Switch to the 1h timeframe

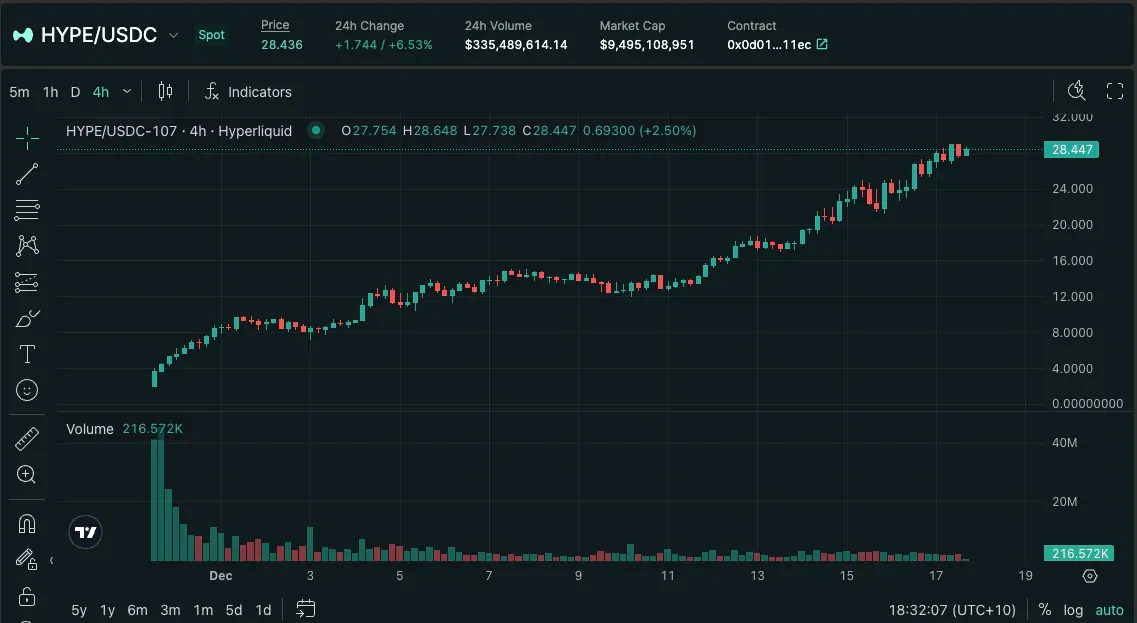tap(50, 92)
